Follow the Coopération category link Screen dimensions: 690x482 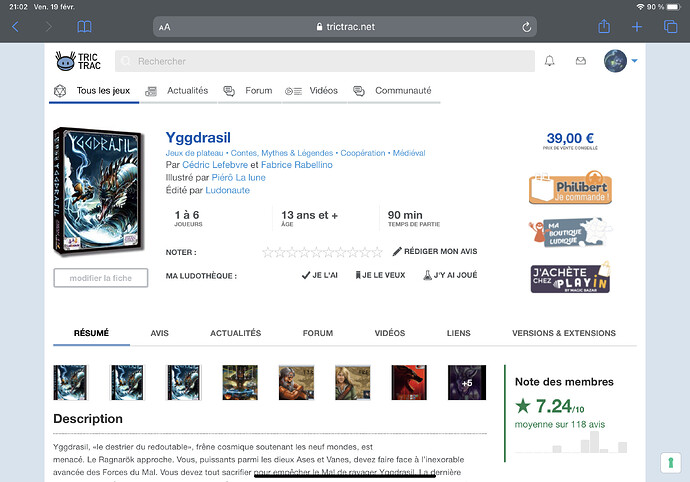[363, 153]
